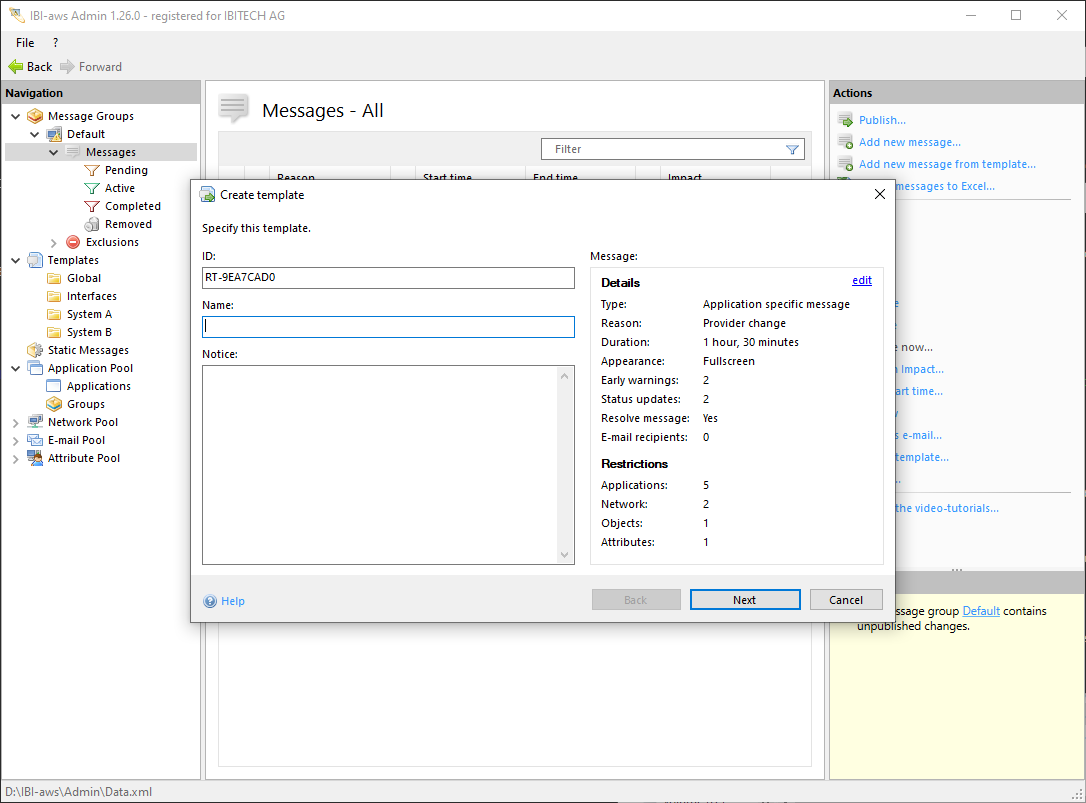Click the green Back arrow icon

tap(15, 67)
